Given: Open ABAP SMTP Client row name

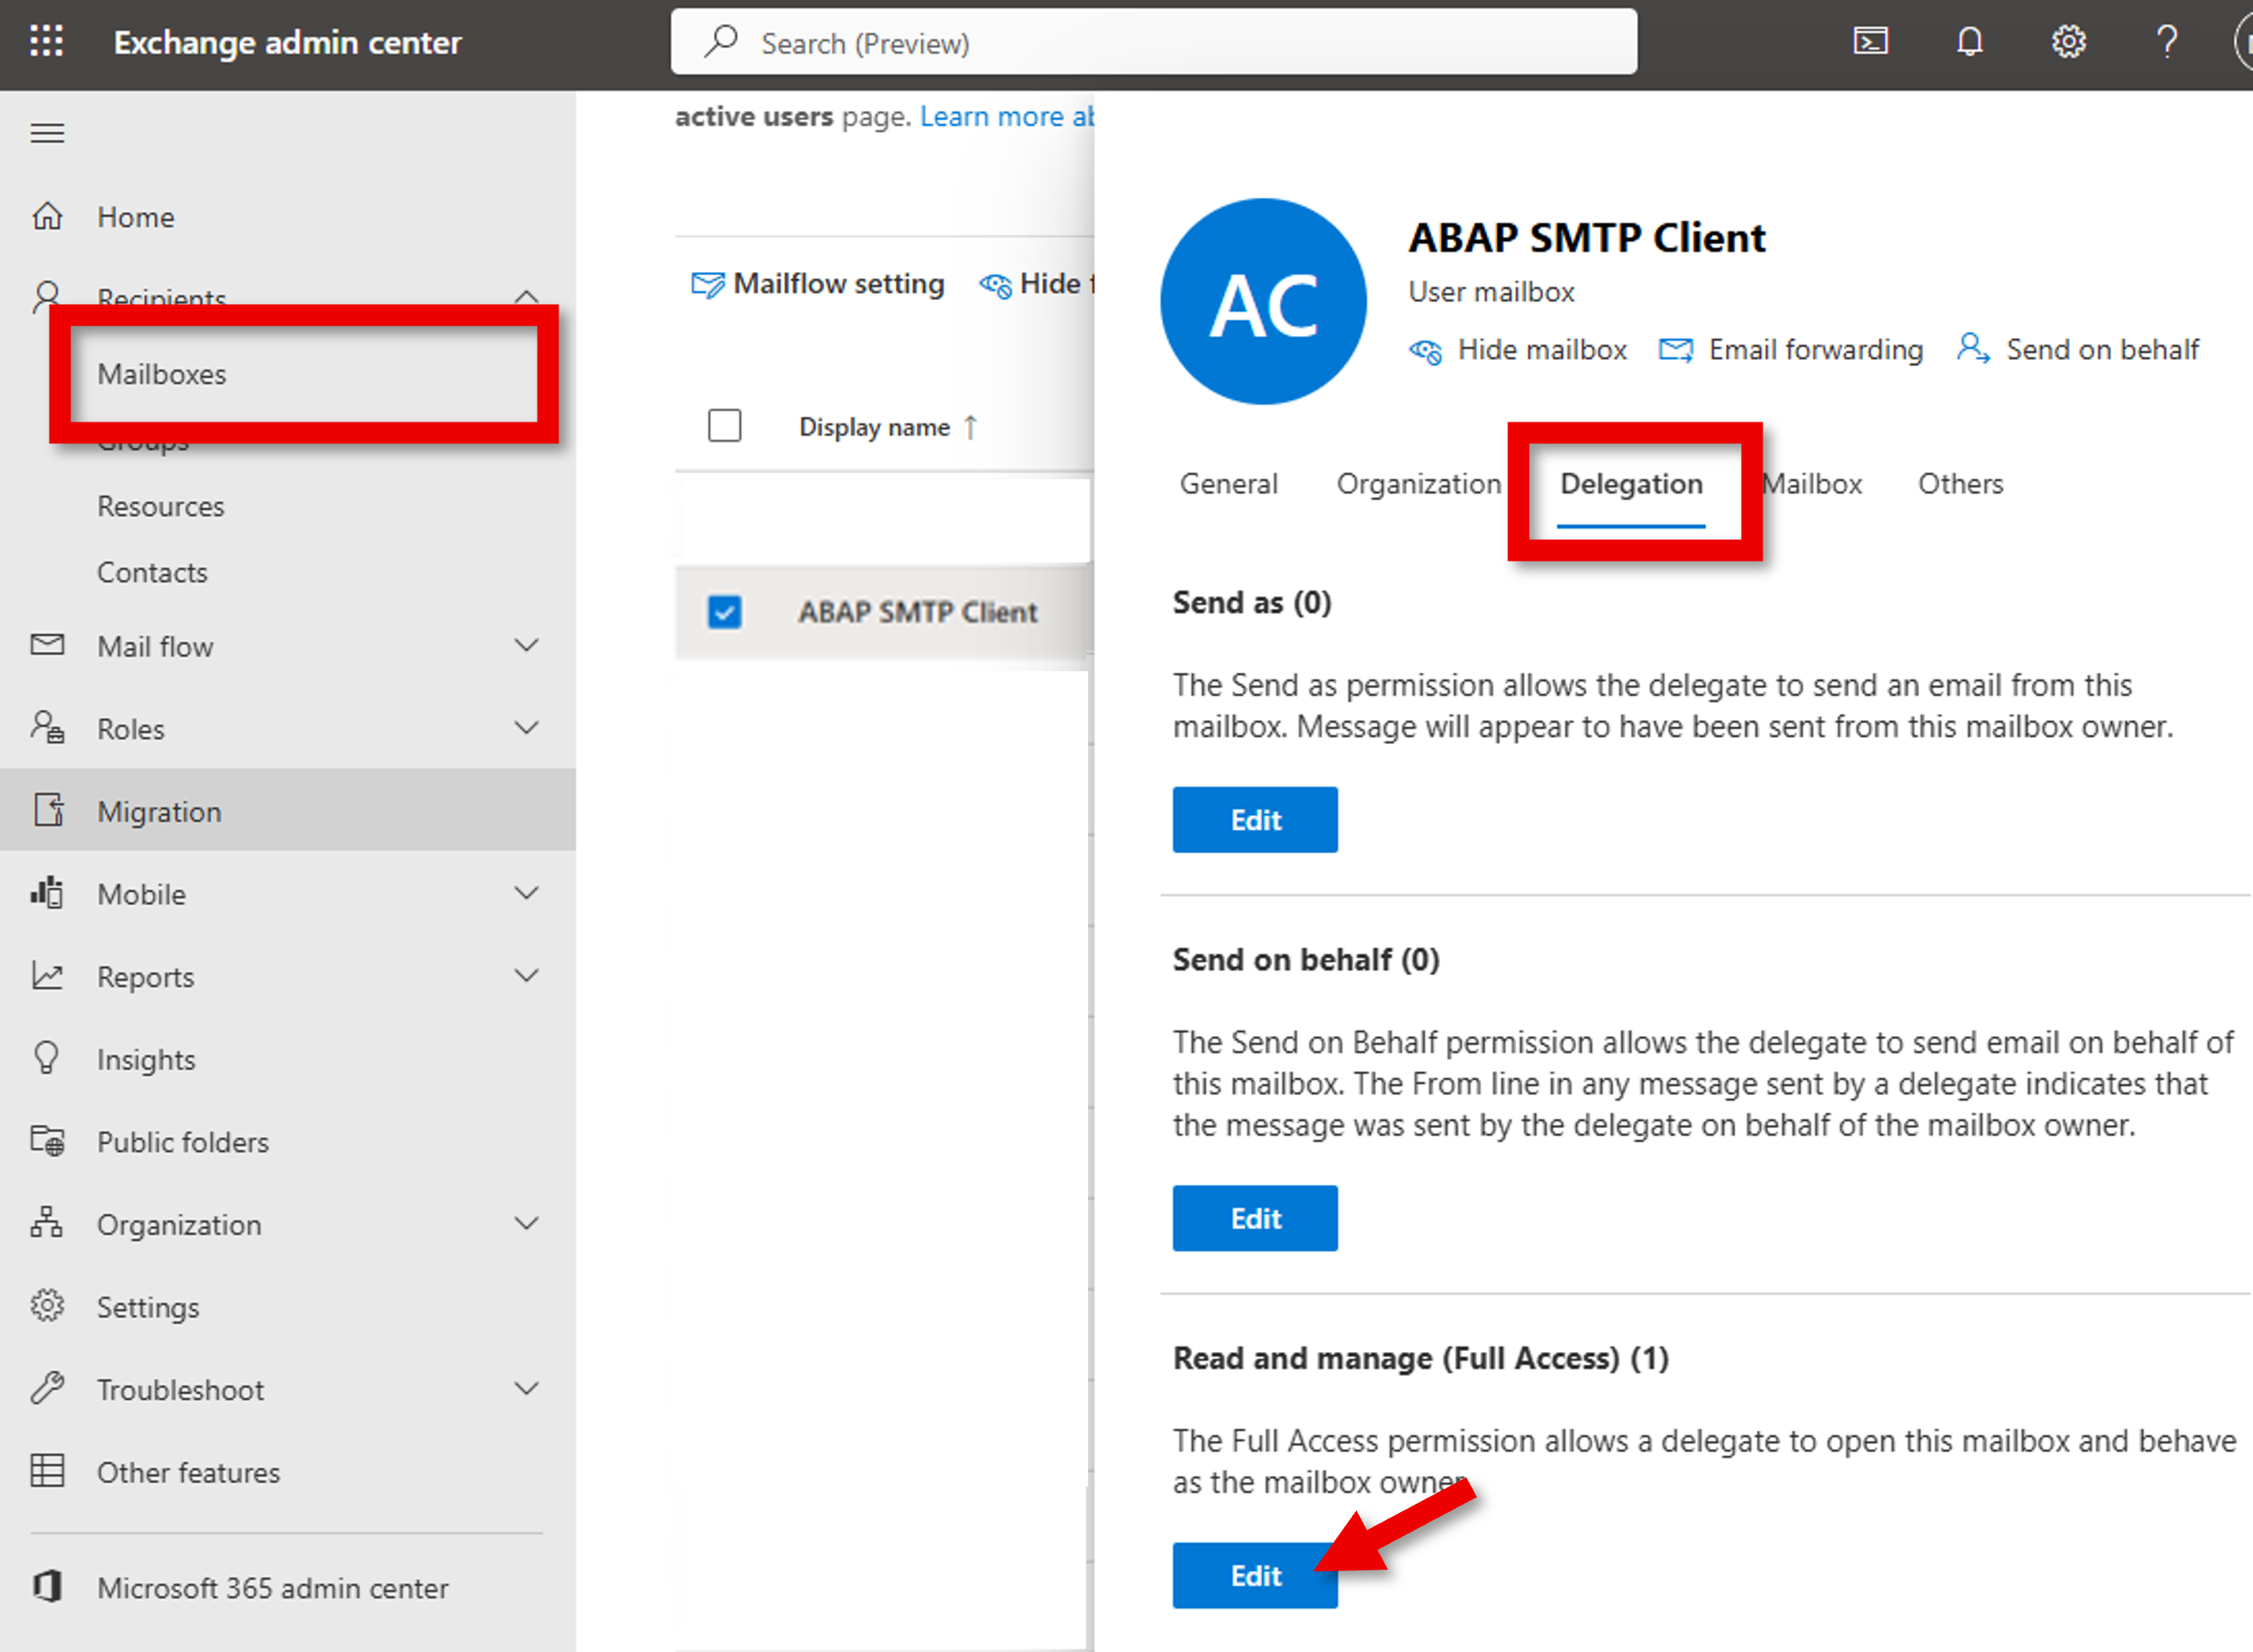Looking at the screenshot, I should (x=917, y=611).
